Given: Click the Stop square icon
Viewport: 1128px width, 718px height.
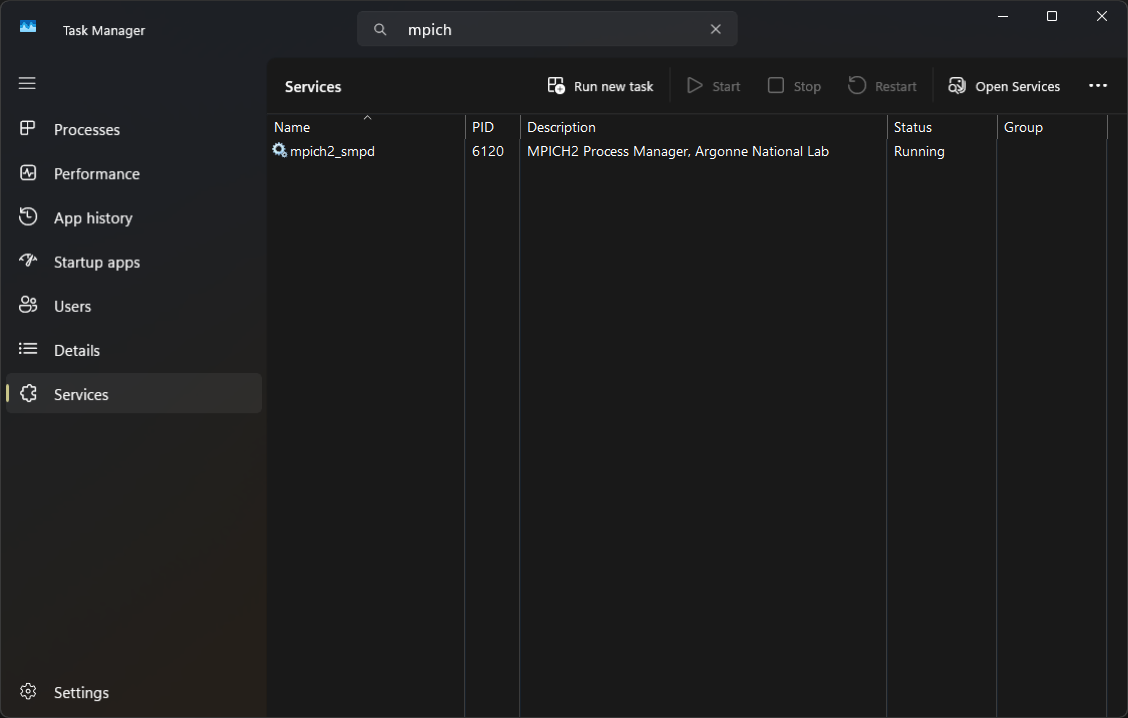Looking at the screenshot, I should click(x=776, y=86).
